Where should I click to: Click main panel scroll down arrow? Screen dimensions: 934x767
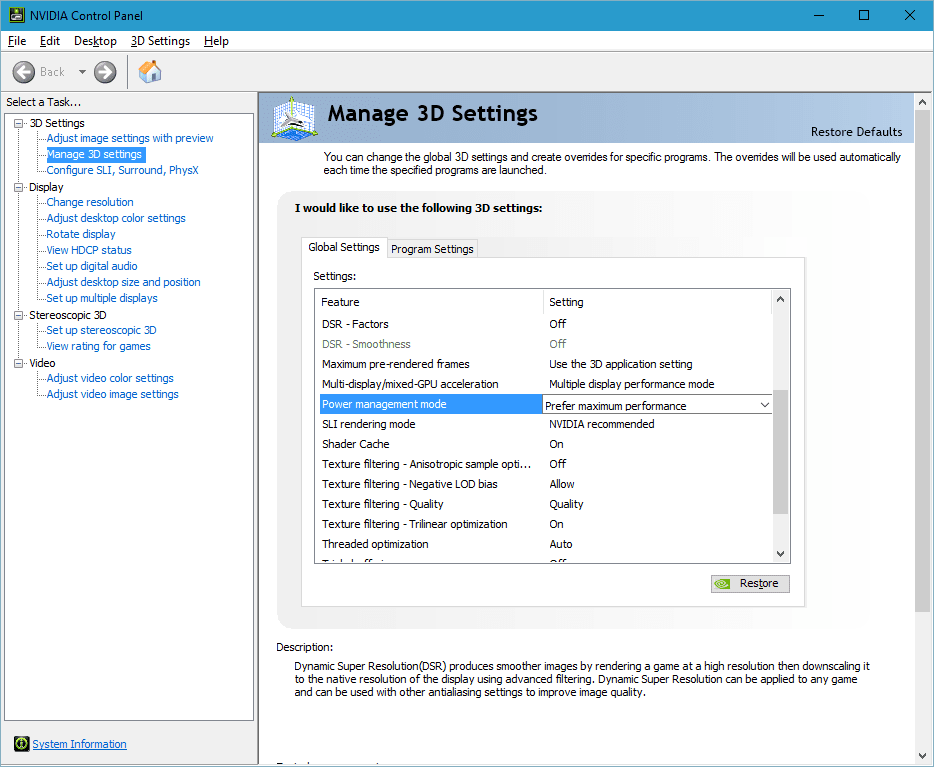coord(922,756)
